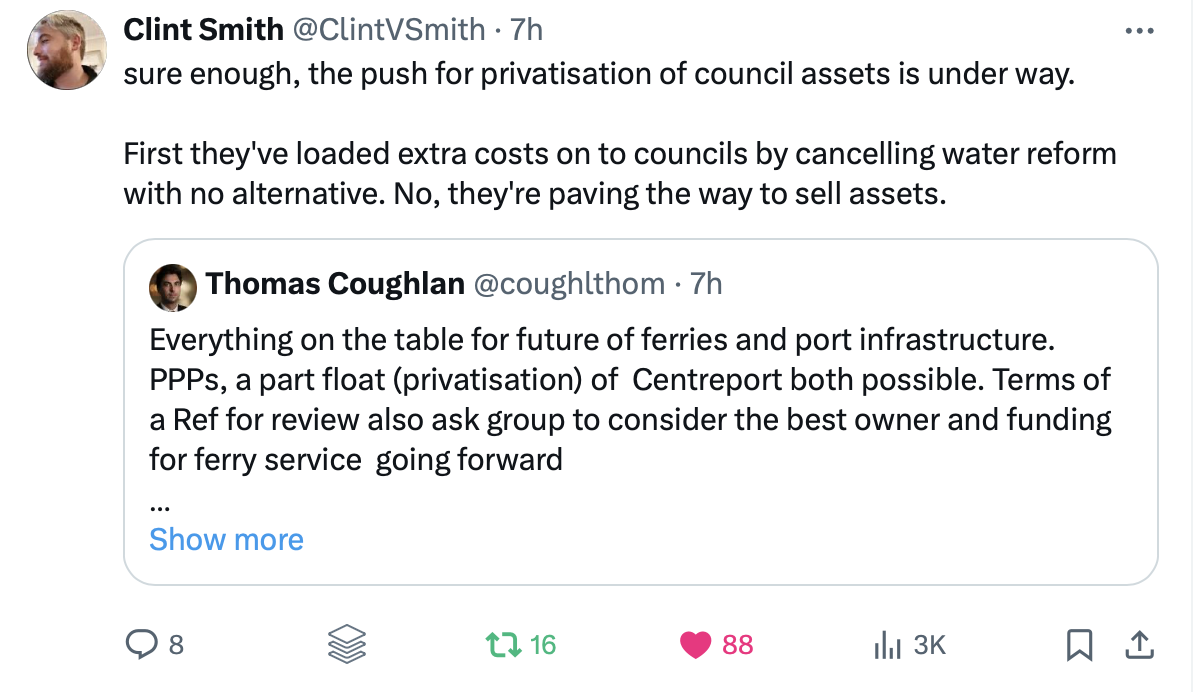Open Thomas Coughlan's profile name
The width and height of the screenshot is (1200, 692).
click(x=335, y=284)
